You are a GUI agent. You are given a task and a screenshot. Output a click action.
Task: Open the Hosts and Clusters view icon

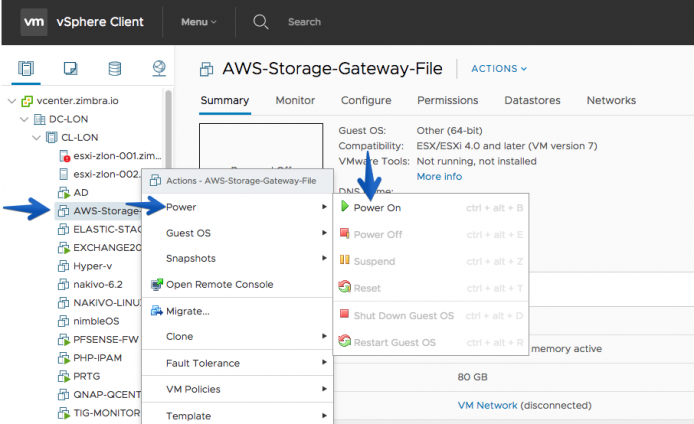point(26,69)
